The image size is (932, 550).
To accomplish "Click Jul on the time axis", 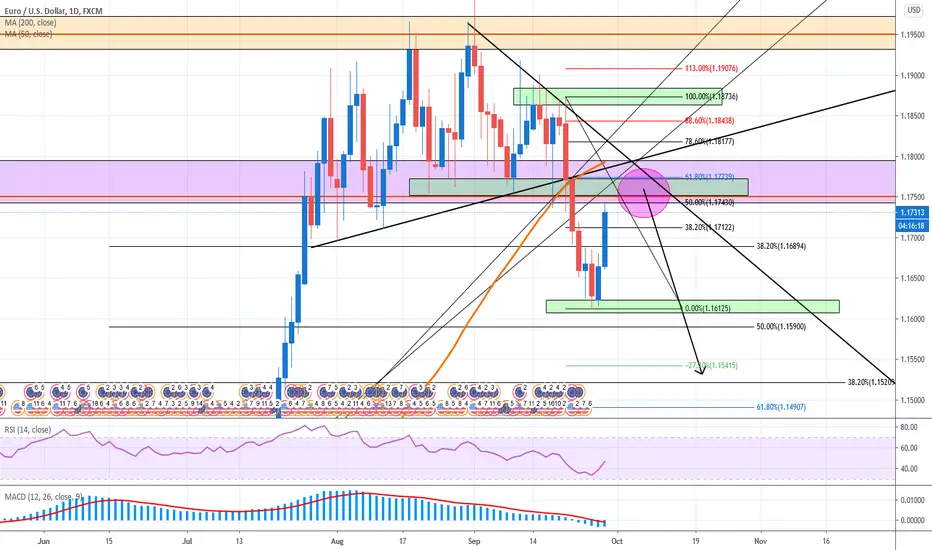I will point(187,541).
